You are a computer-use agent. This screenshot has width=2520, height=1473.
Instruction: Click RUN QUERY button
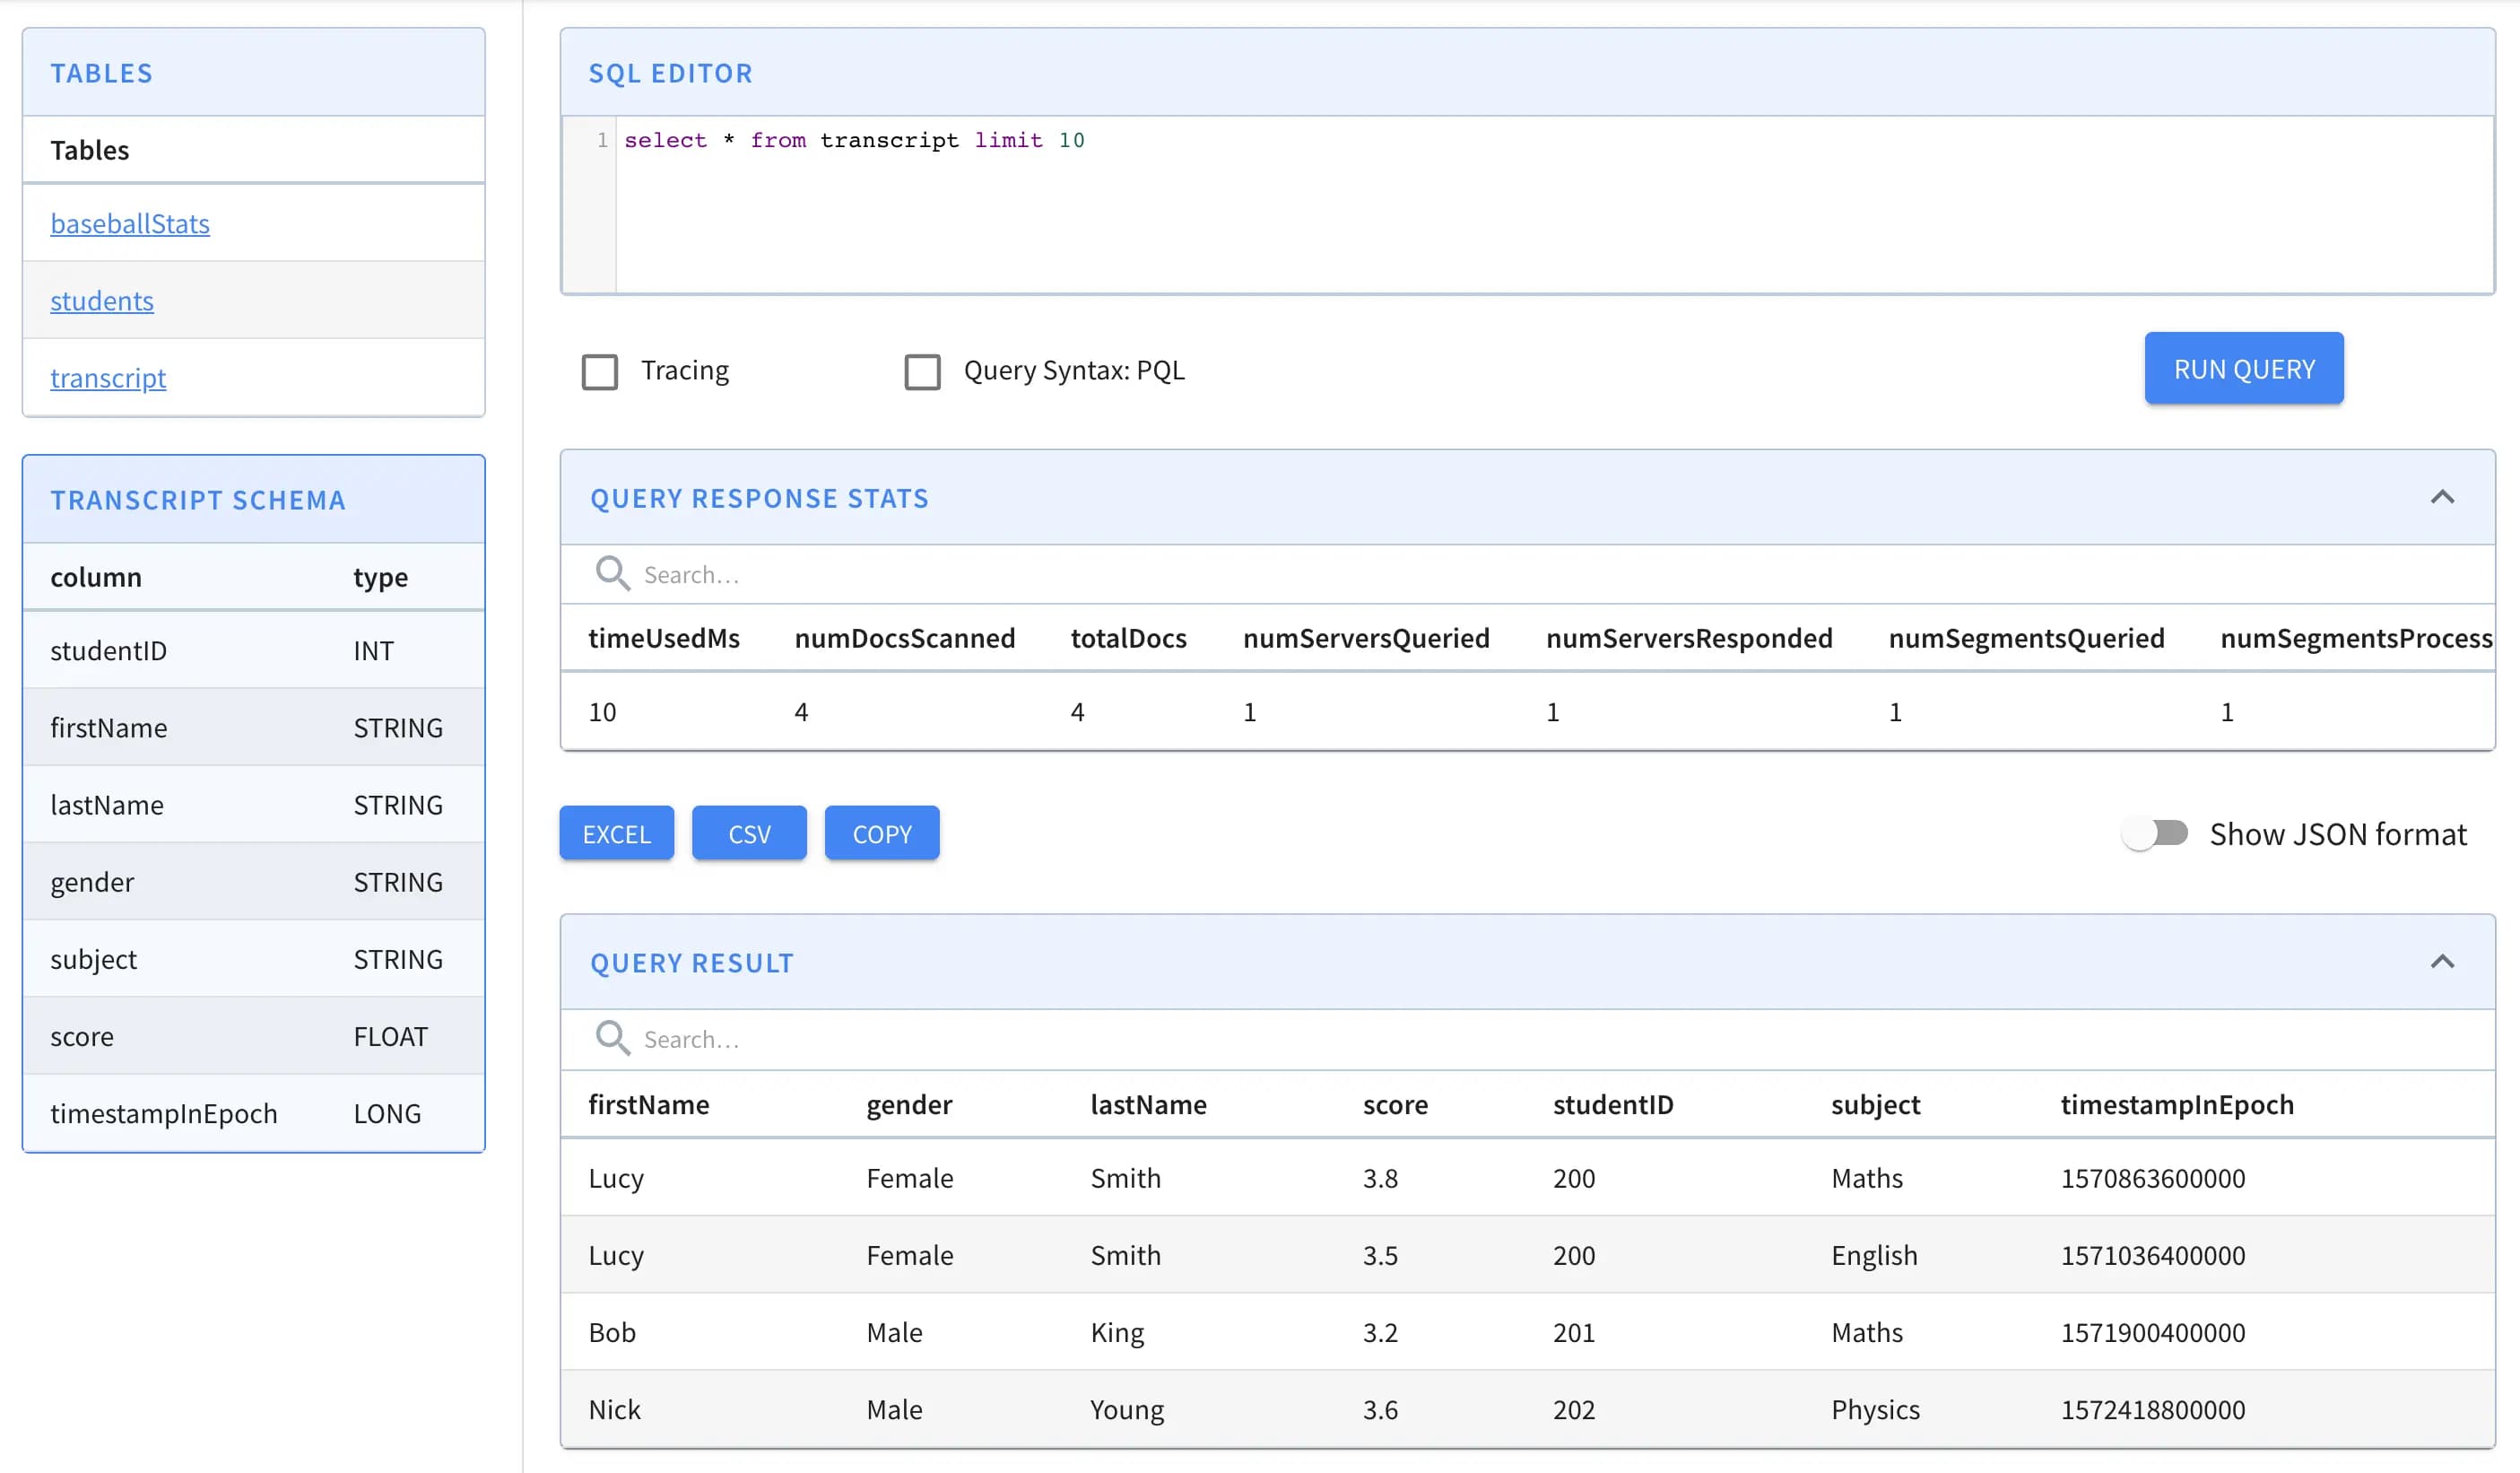pos(2245,368)
